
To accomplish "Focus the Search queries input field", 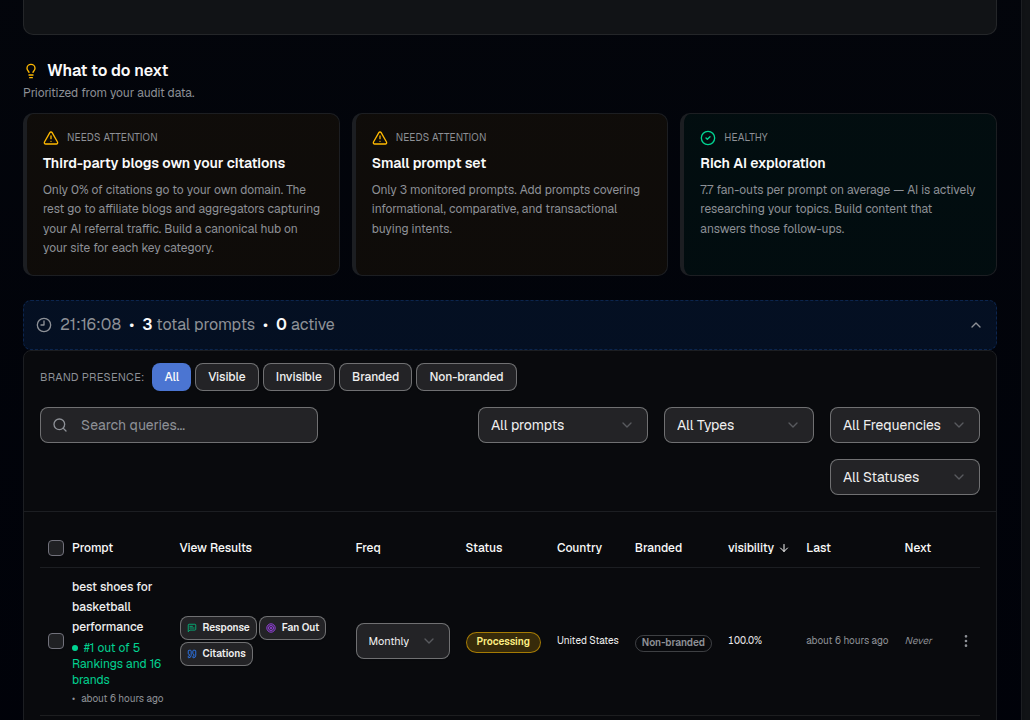I will 179,425.
